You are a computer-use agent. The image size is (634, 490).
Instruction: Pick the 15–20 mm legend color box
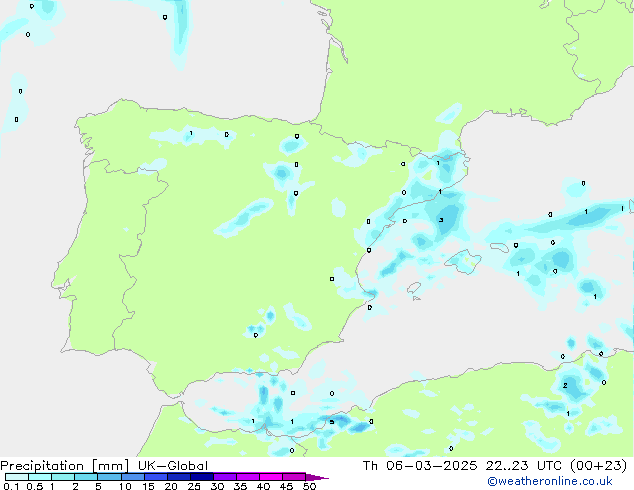pos(155,477)
